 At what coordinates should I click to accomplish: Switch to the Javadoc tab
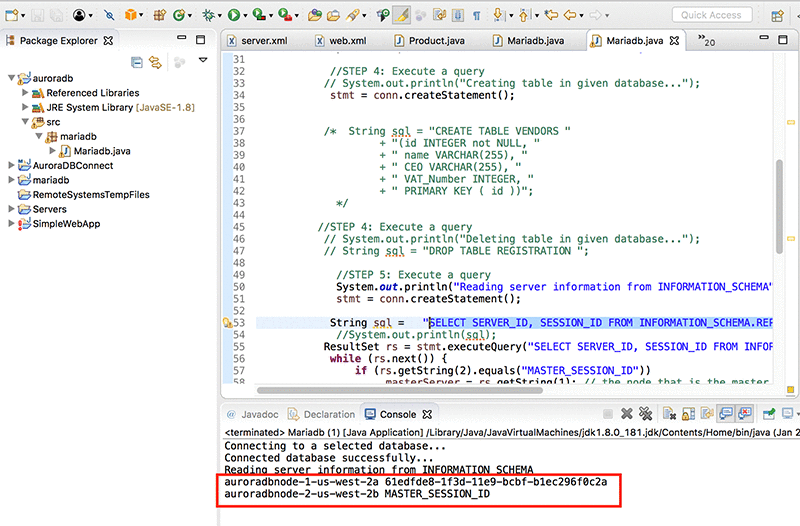(253, 414)
